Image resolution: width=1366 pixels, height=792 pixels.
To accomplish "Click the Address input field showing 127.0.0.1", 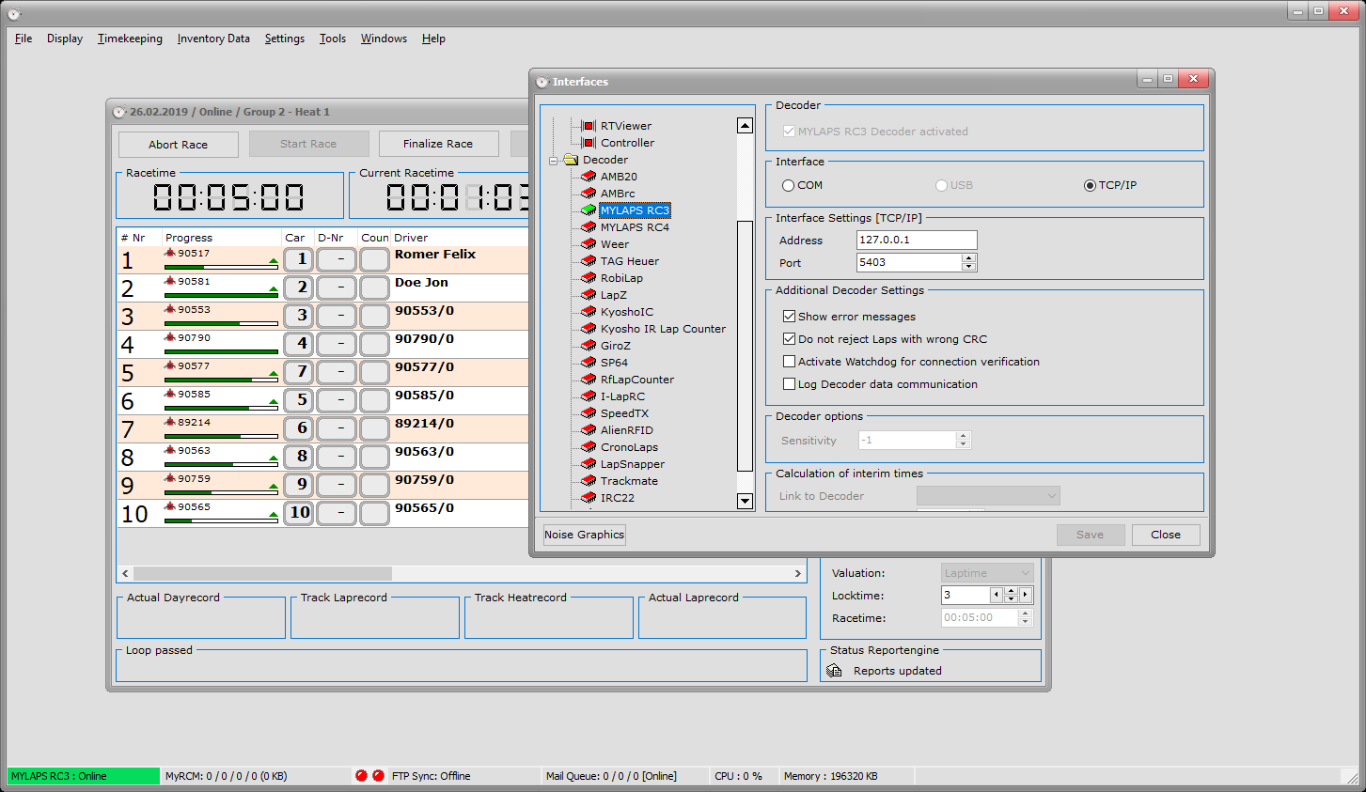I will pyautogui.click(x=916, y=240).
